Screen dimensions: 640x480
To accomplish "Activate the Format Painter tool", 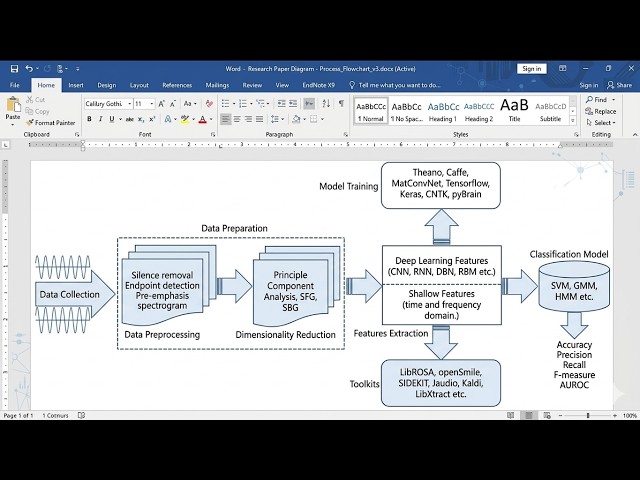I will click(50, 122).
